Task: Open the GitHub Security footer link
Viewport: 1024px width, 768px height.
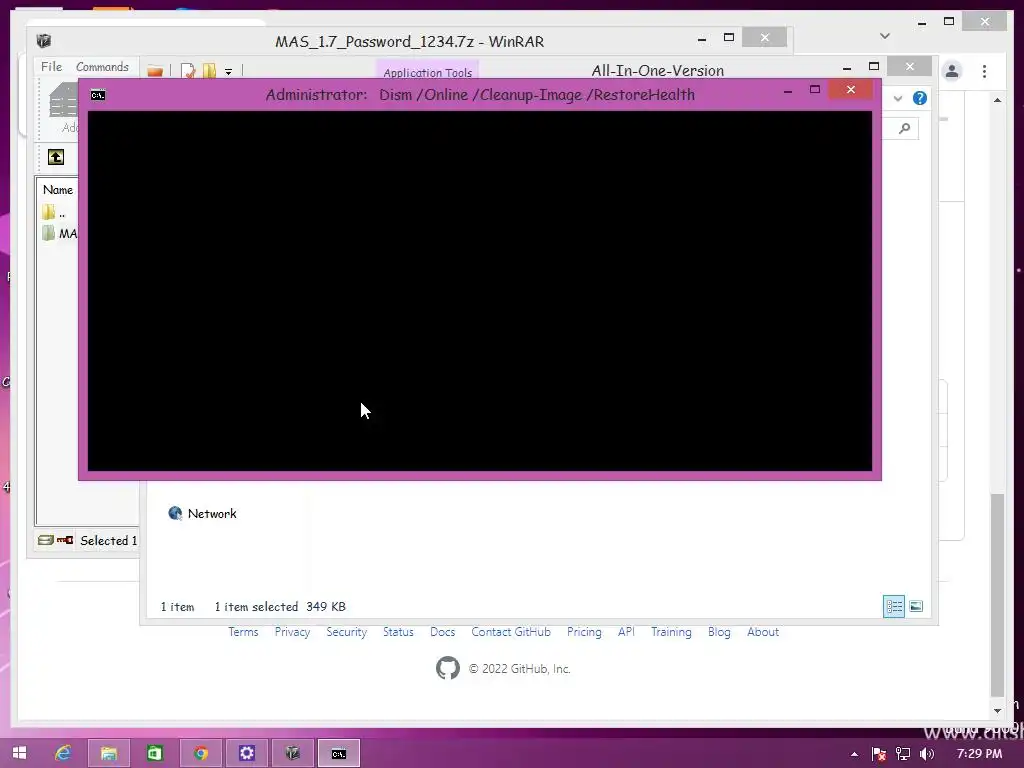Action: [x=347, y=632]
